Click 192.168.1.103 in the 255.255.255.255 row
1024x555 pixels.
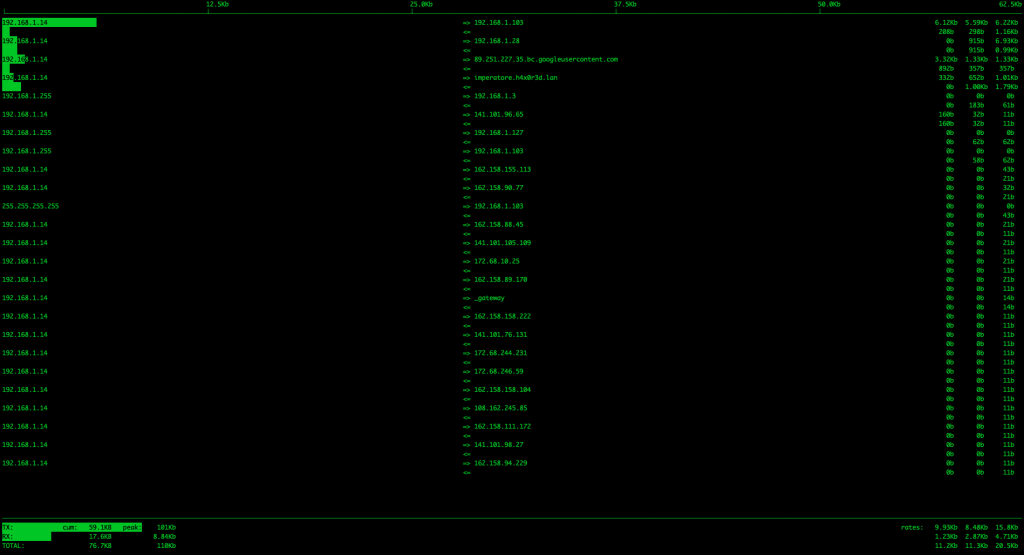(x=498, y=206)
